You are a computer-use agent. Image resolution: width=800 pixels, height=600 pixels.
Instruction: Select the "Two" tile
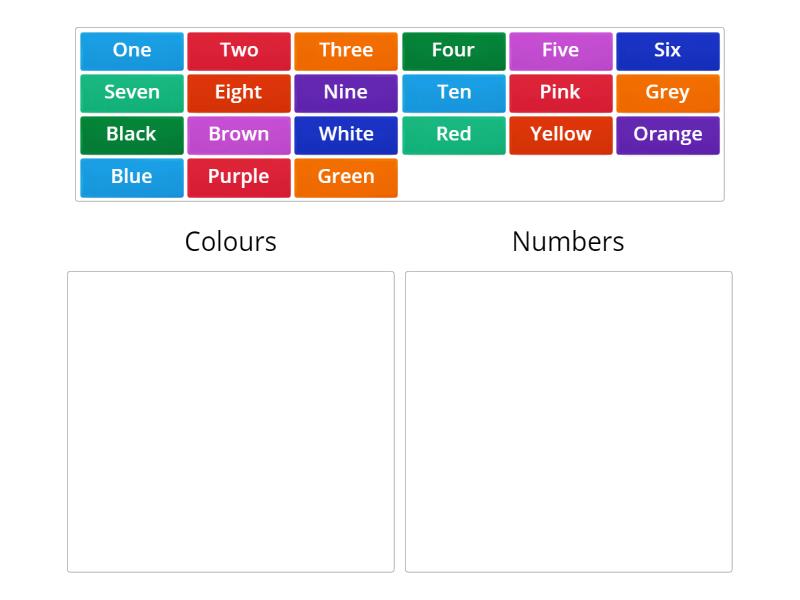pos(239,50)
